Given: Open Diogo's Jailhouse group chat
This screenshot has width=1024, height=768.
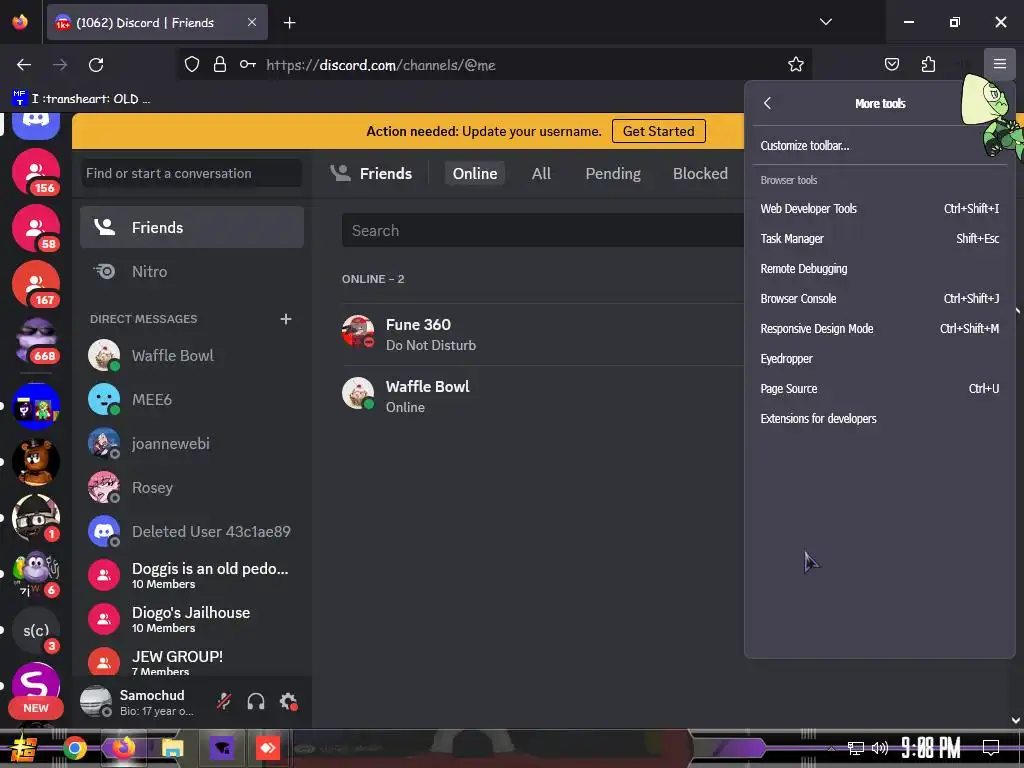Looking at the screenshot, I should 192,619.
